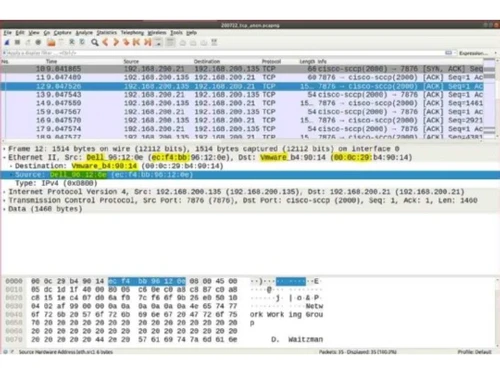This screenshot has height=375, width=500.
Task: Apply display filter arrow button
Action: (x=448, y=53)
